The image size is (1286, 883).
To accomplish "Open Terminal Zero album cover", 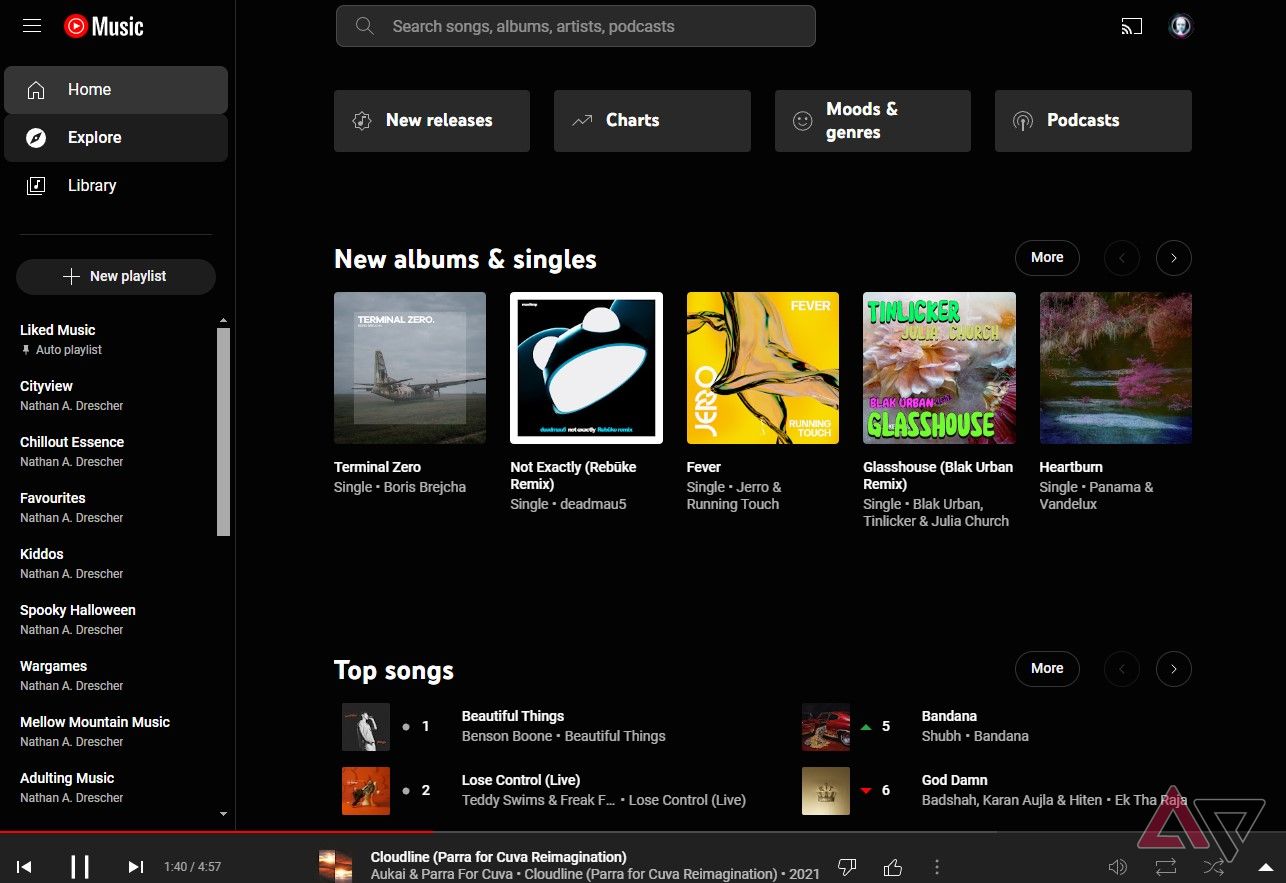I will point(410,368).
